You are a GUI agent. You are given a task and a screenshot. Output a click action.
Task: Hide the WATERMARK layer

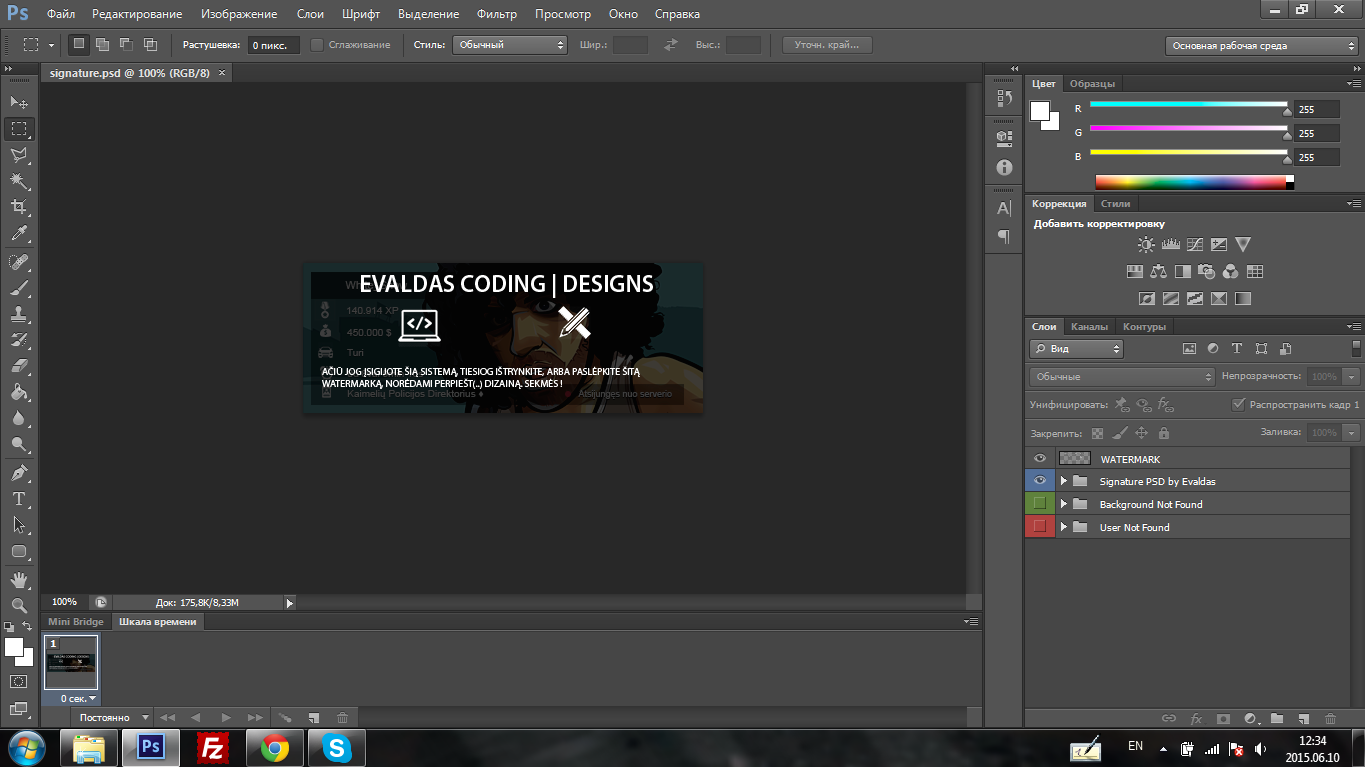point(1039,459)
